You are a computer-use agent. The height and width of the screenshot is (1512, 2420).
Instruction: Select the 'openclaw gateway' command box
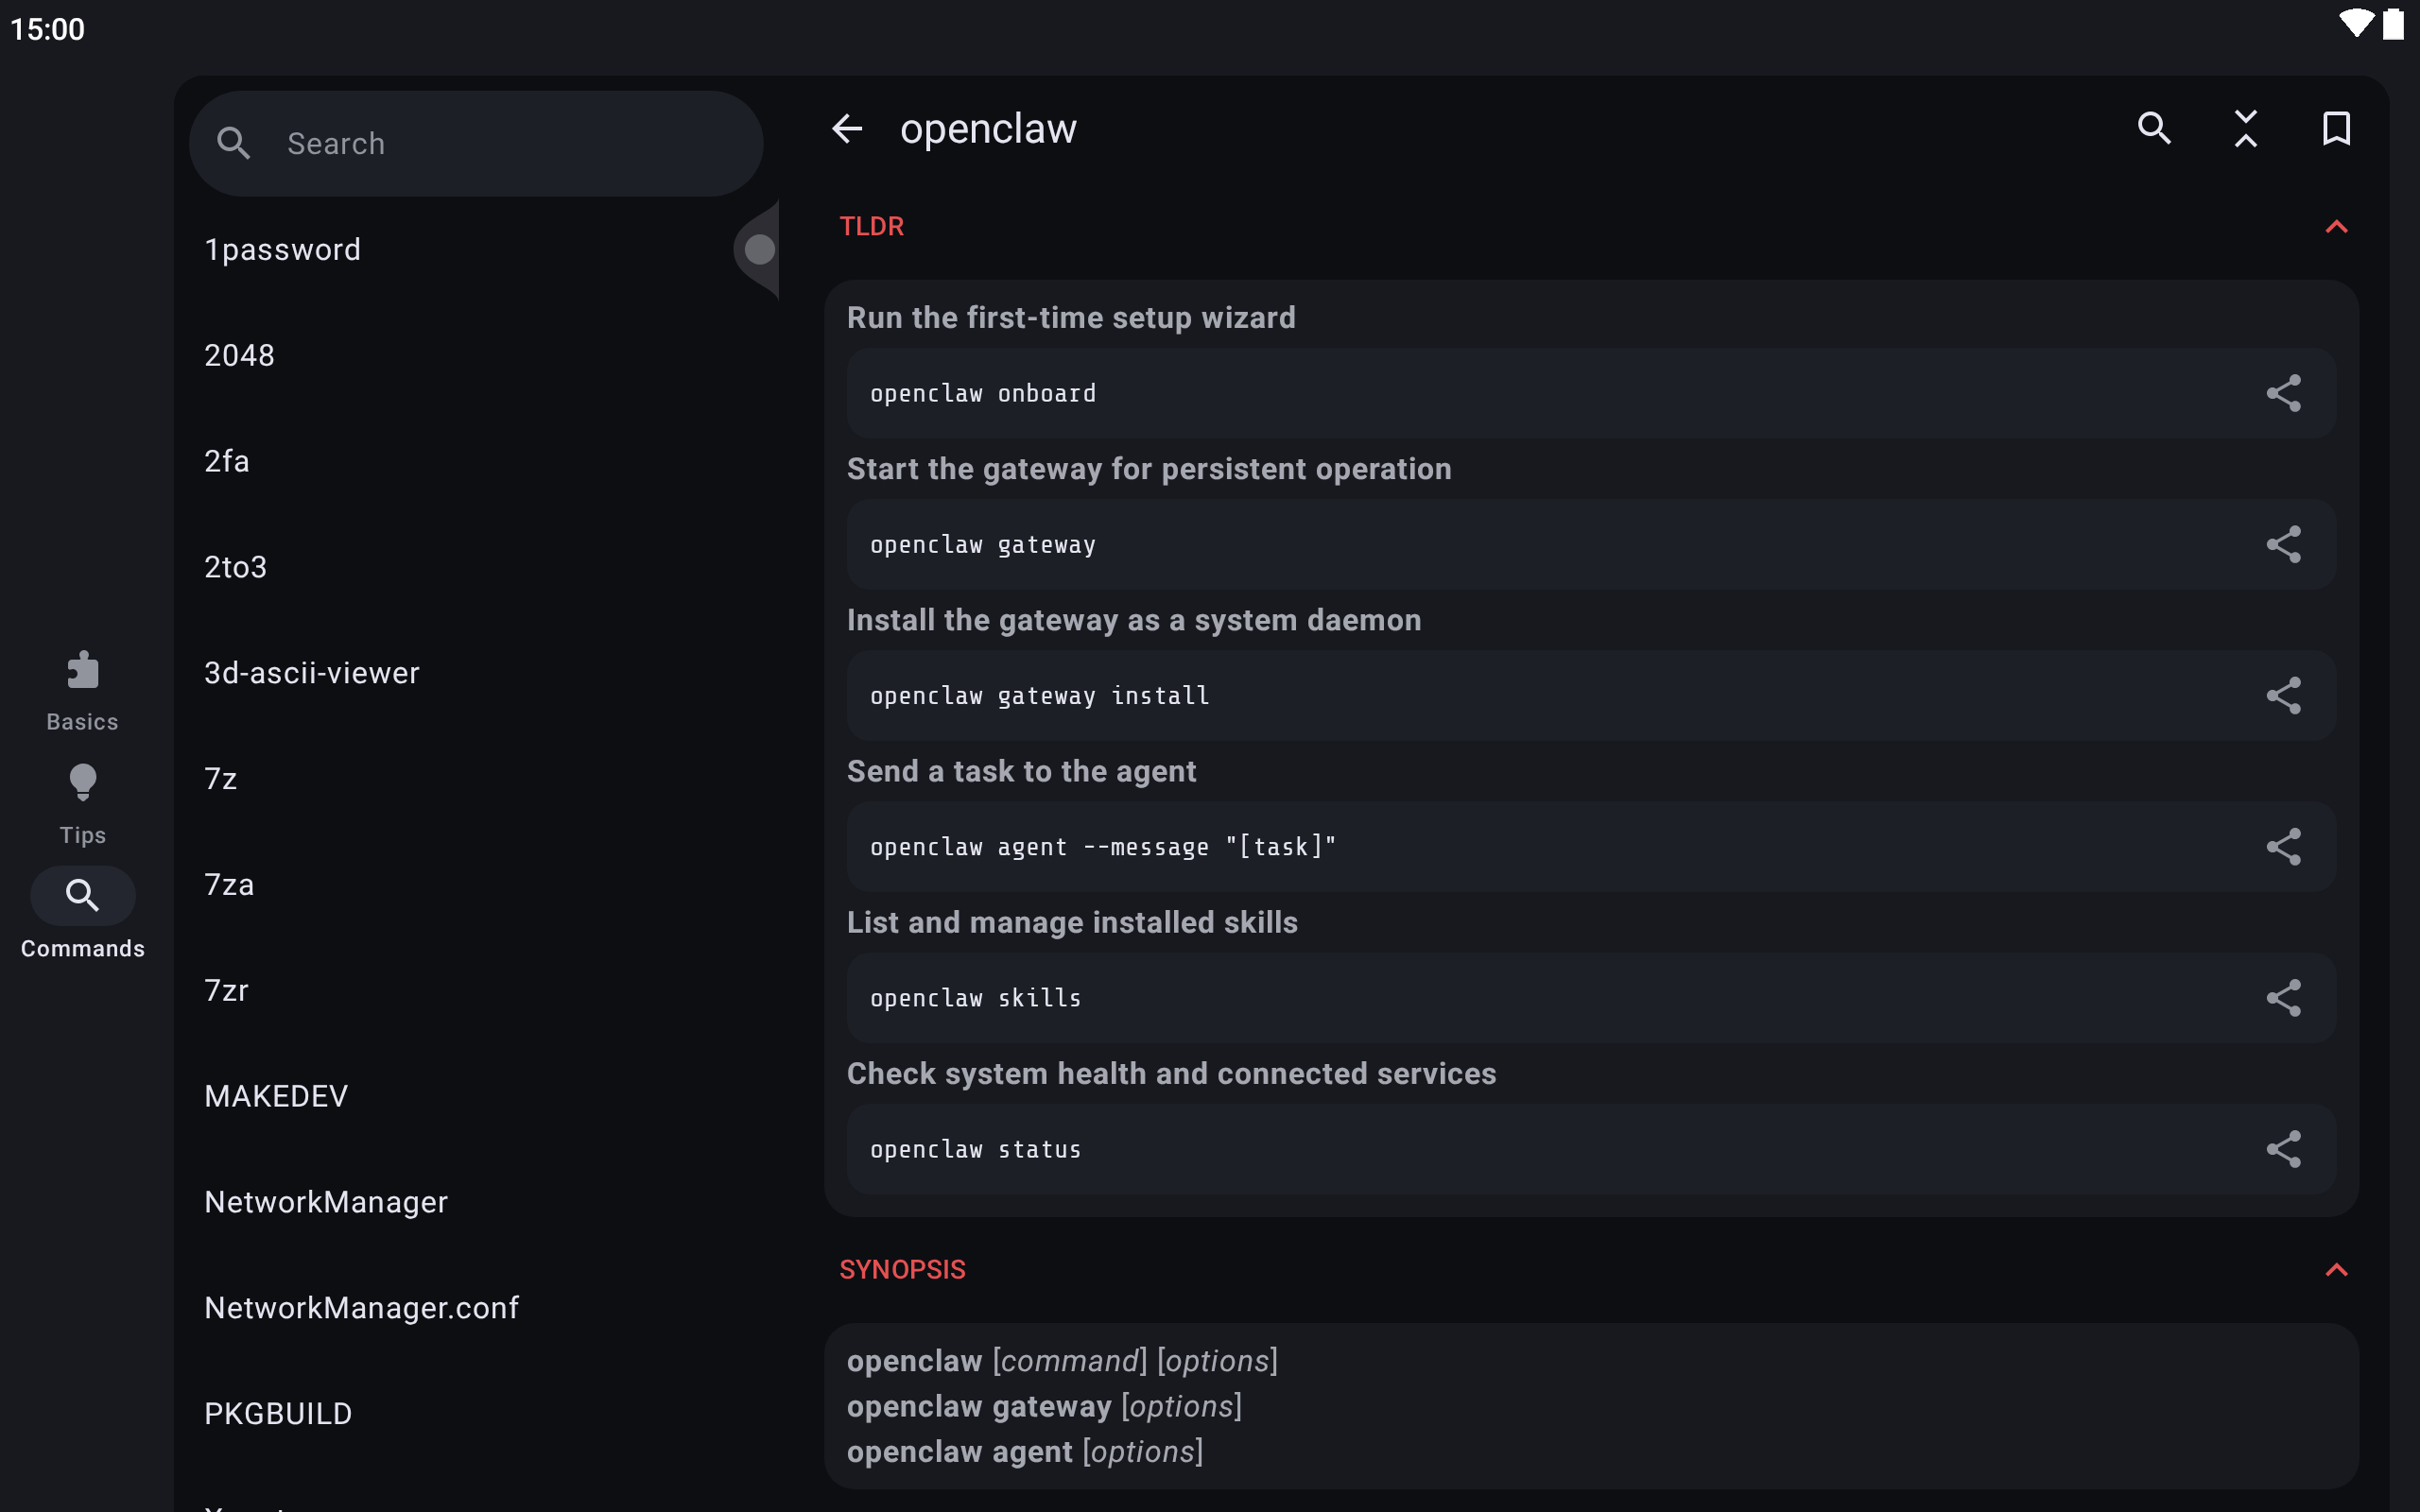[1591, 544]
